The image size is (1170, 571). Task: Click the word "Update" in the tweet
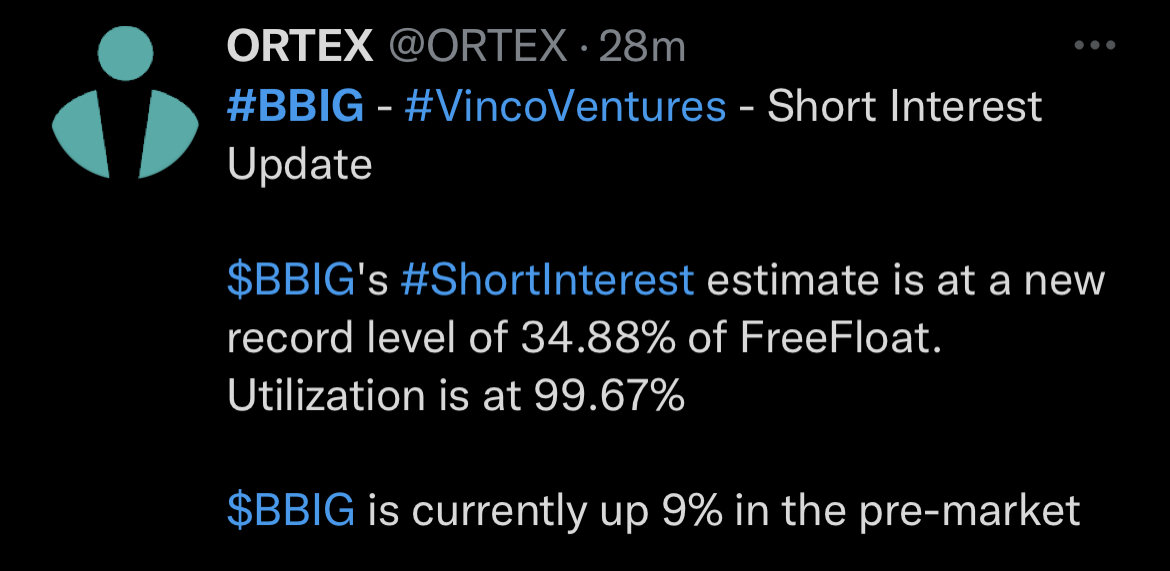[299, 165]
